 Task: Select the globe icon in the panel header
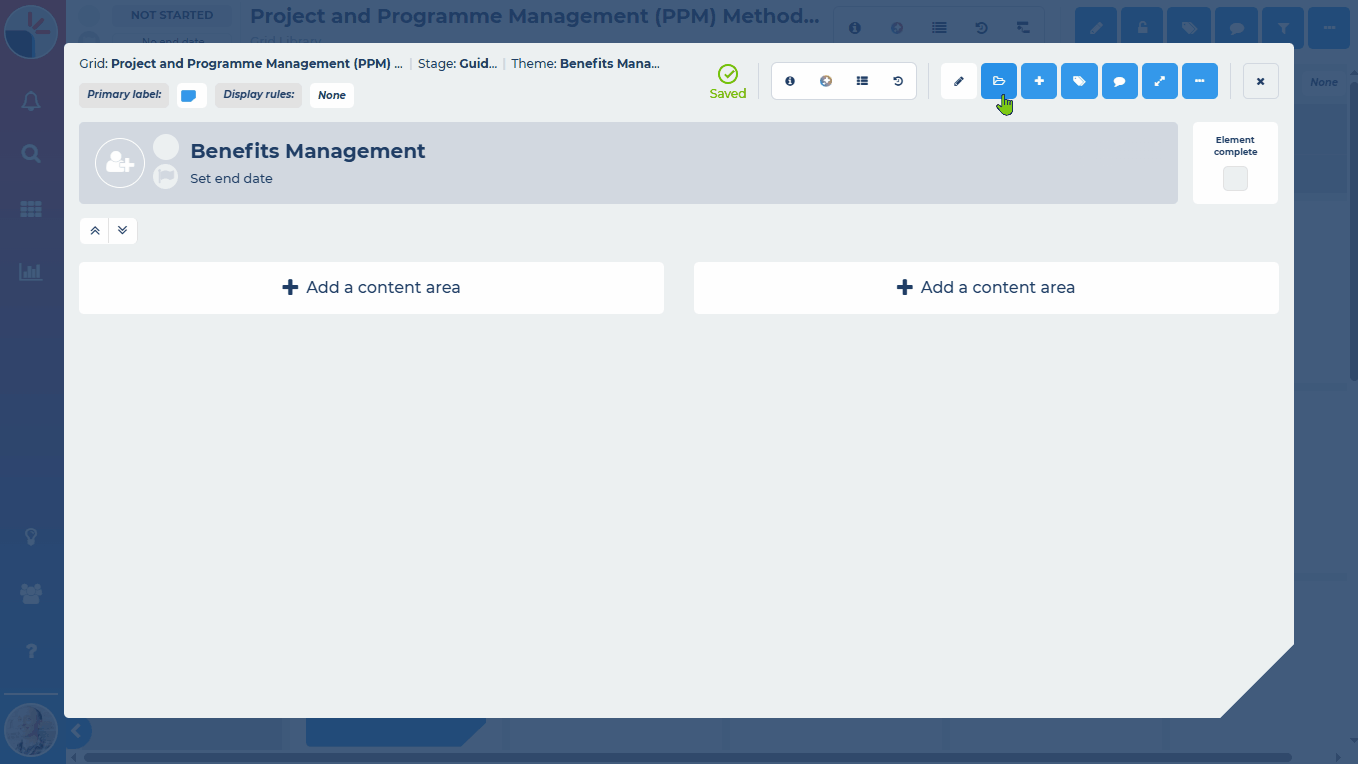click(826, 81)
